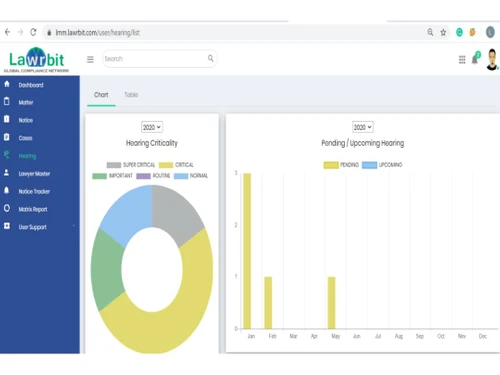Expand the User Support submenu arrow
Viewport: 500px width, 375px height.
pyautogui.click(x=73, y=226)
